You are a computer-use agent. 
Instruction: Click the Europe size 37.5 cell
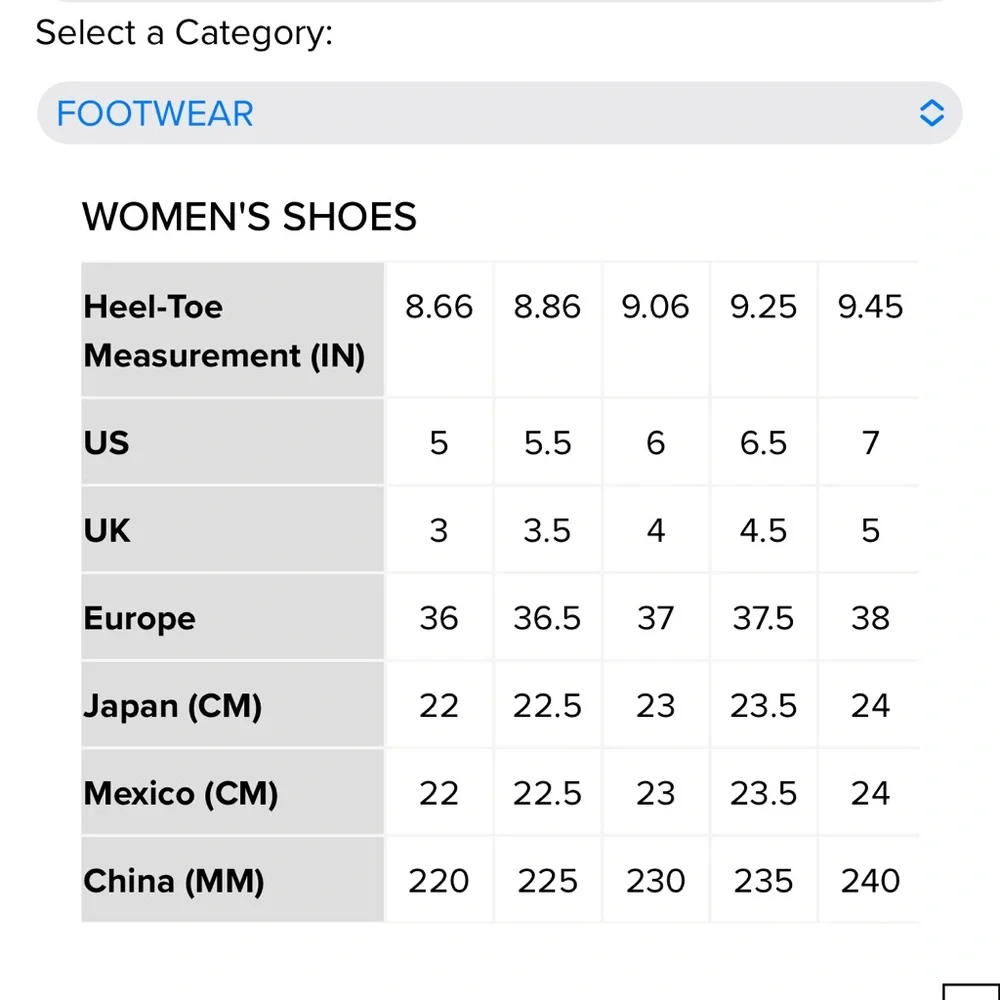tap(763, 617)
